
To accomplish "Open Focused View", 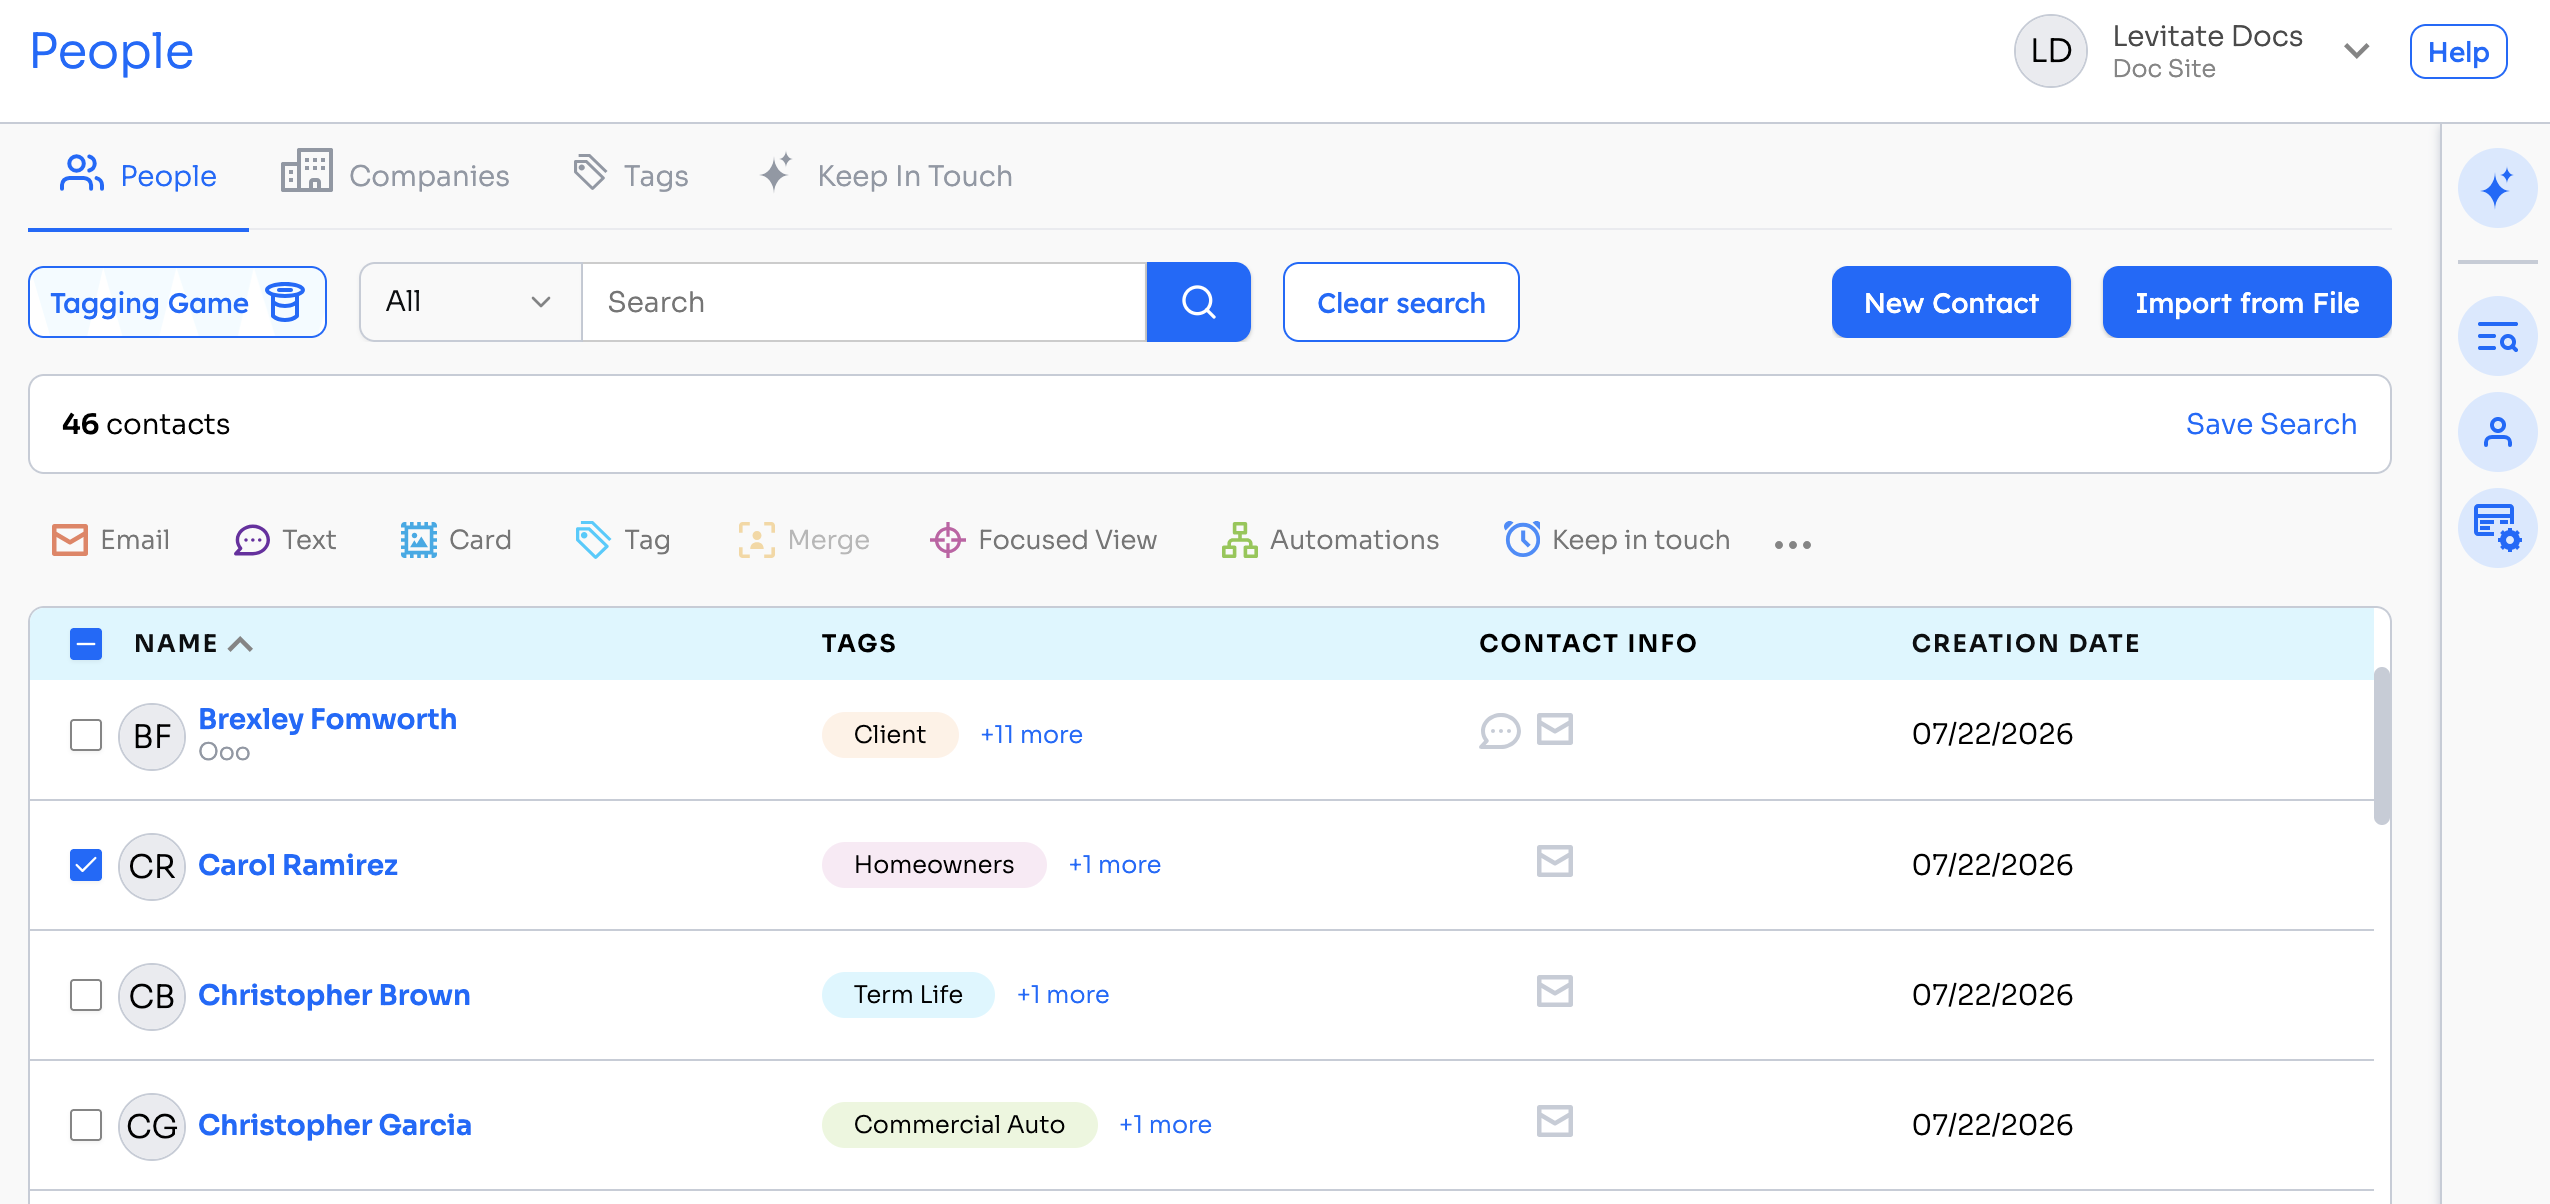I will coord(1043,540).
